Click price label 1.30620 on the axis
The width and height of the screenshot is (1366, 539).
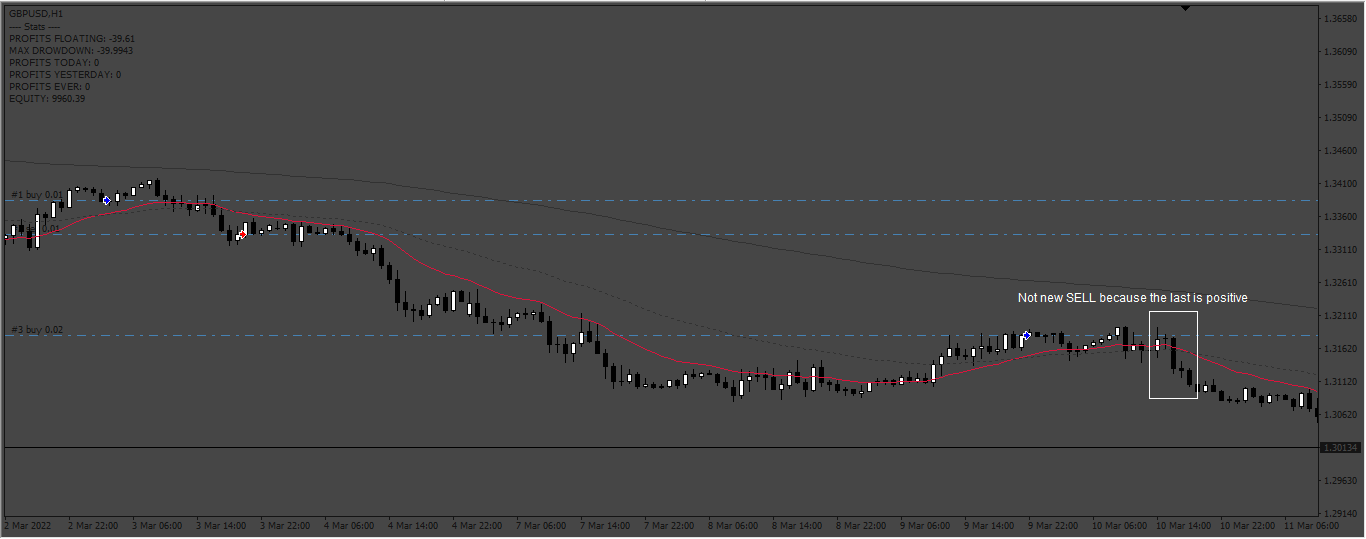click(1340, 415)
